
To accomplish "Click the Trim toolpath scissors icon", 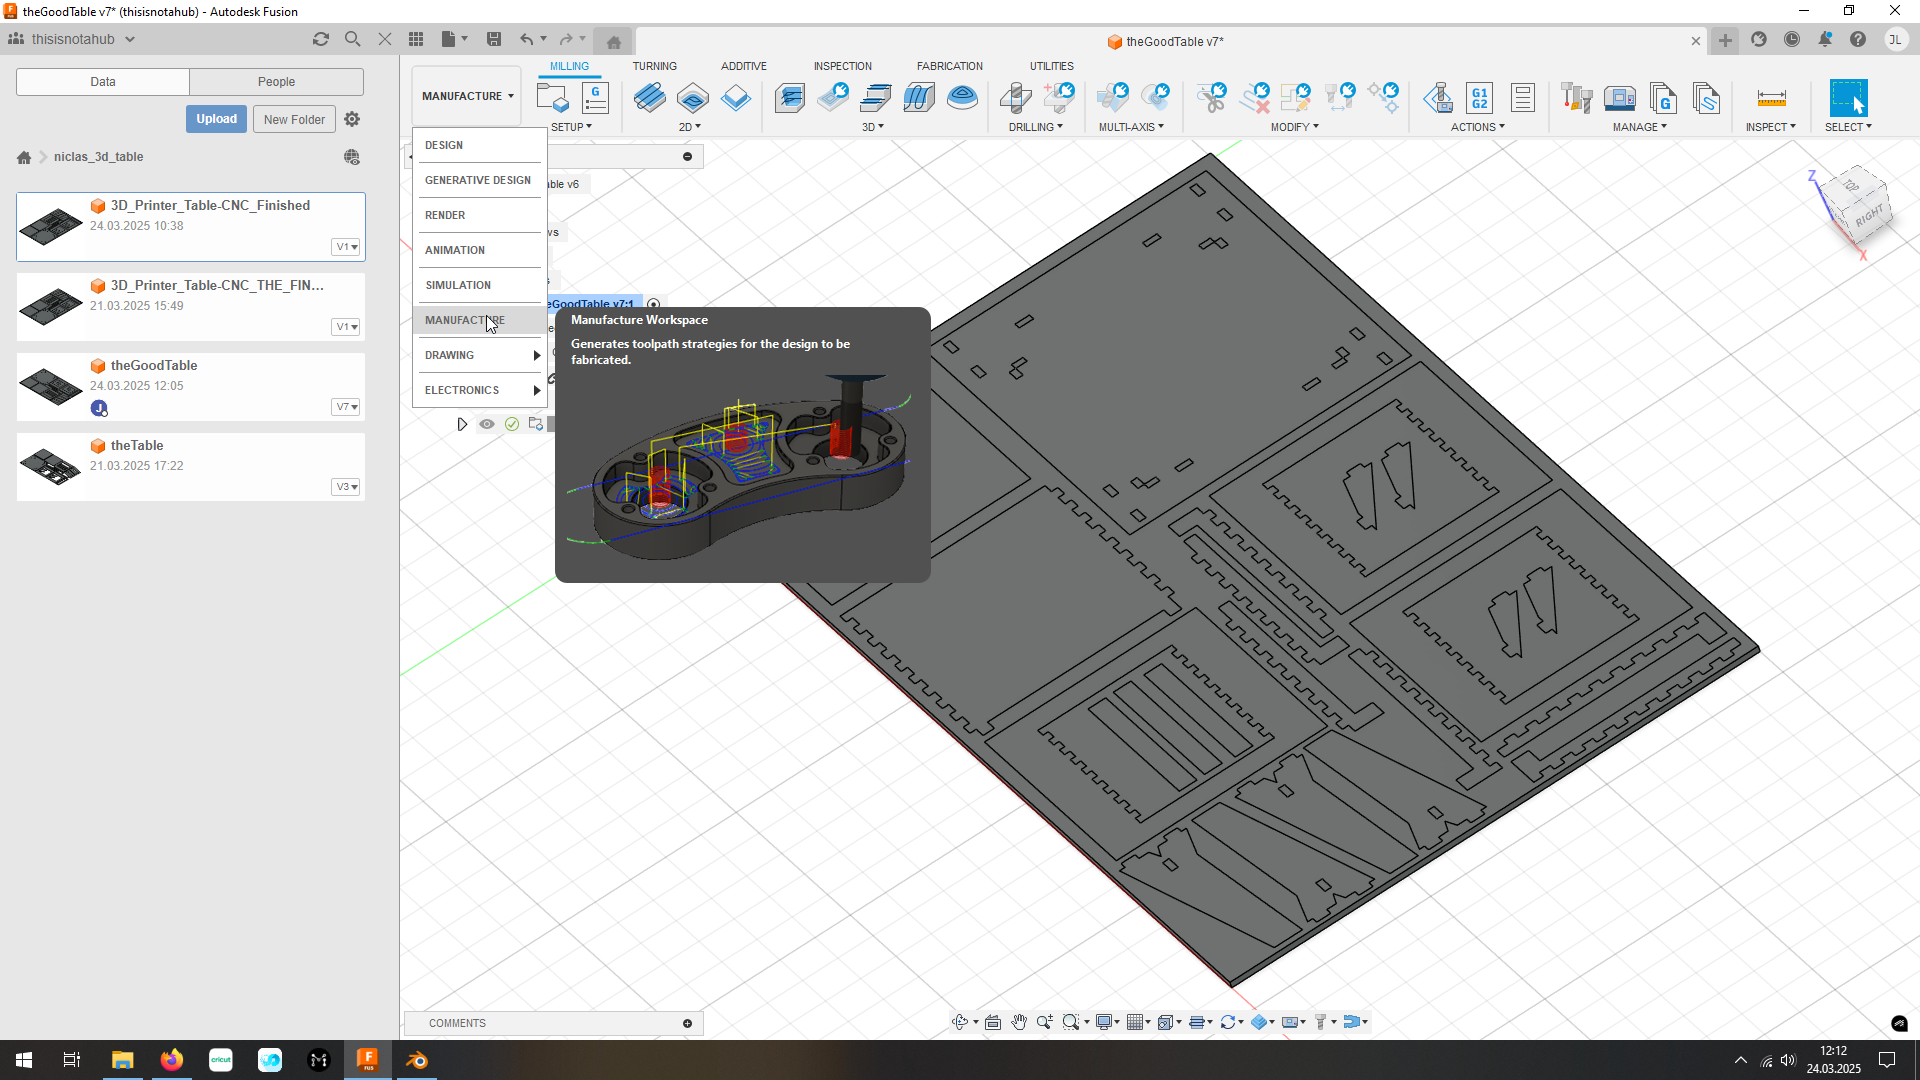I will coord(1212,98).
